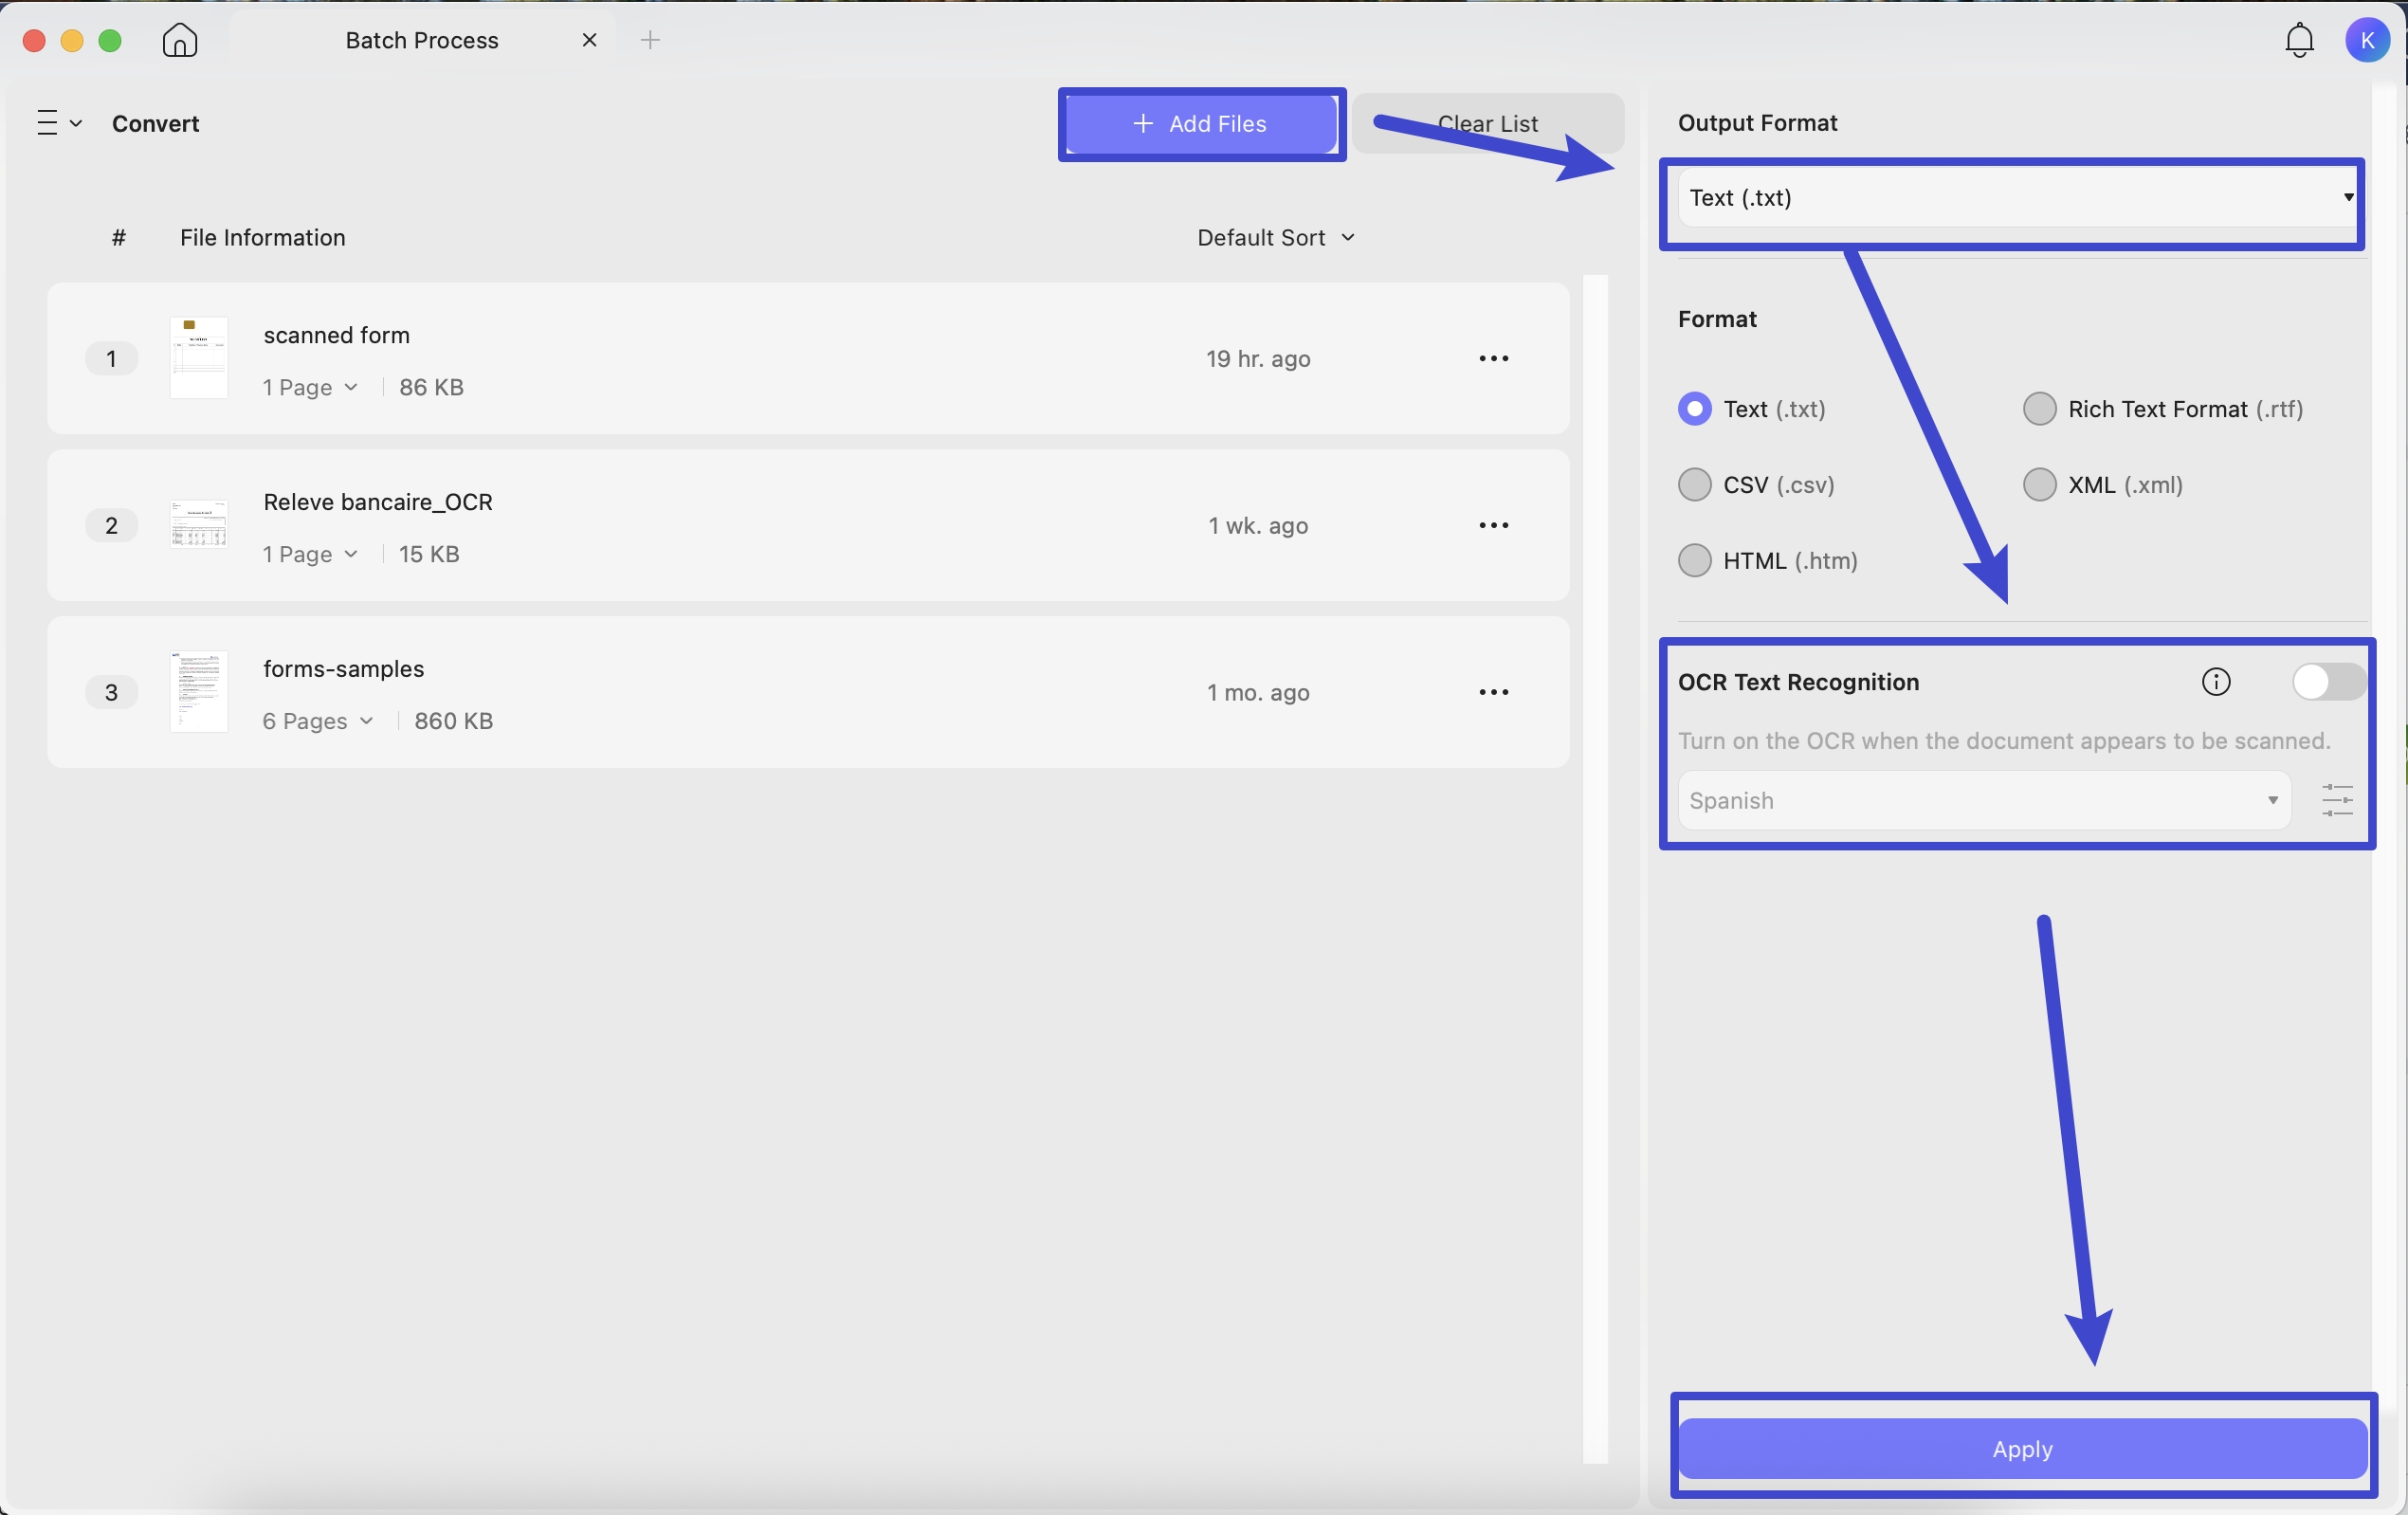Open the user profile avatar K

[2367, 40]
